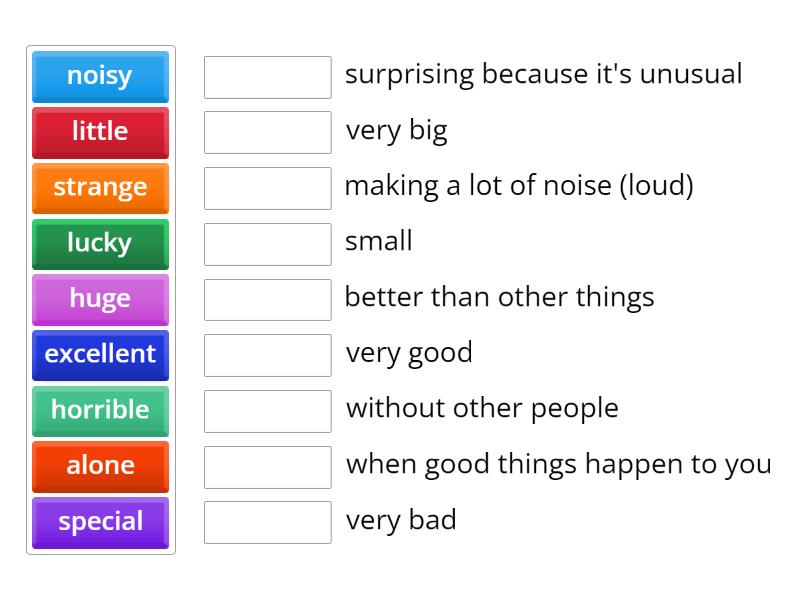
Task: Pick the orange 'strange' tile
Action: [x=100, y=188]
